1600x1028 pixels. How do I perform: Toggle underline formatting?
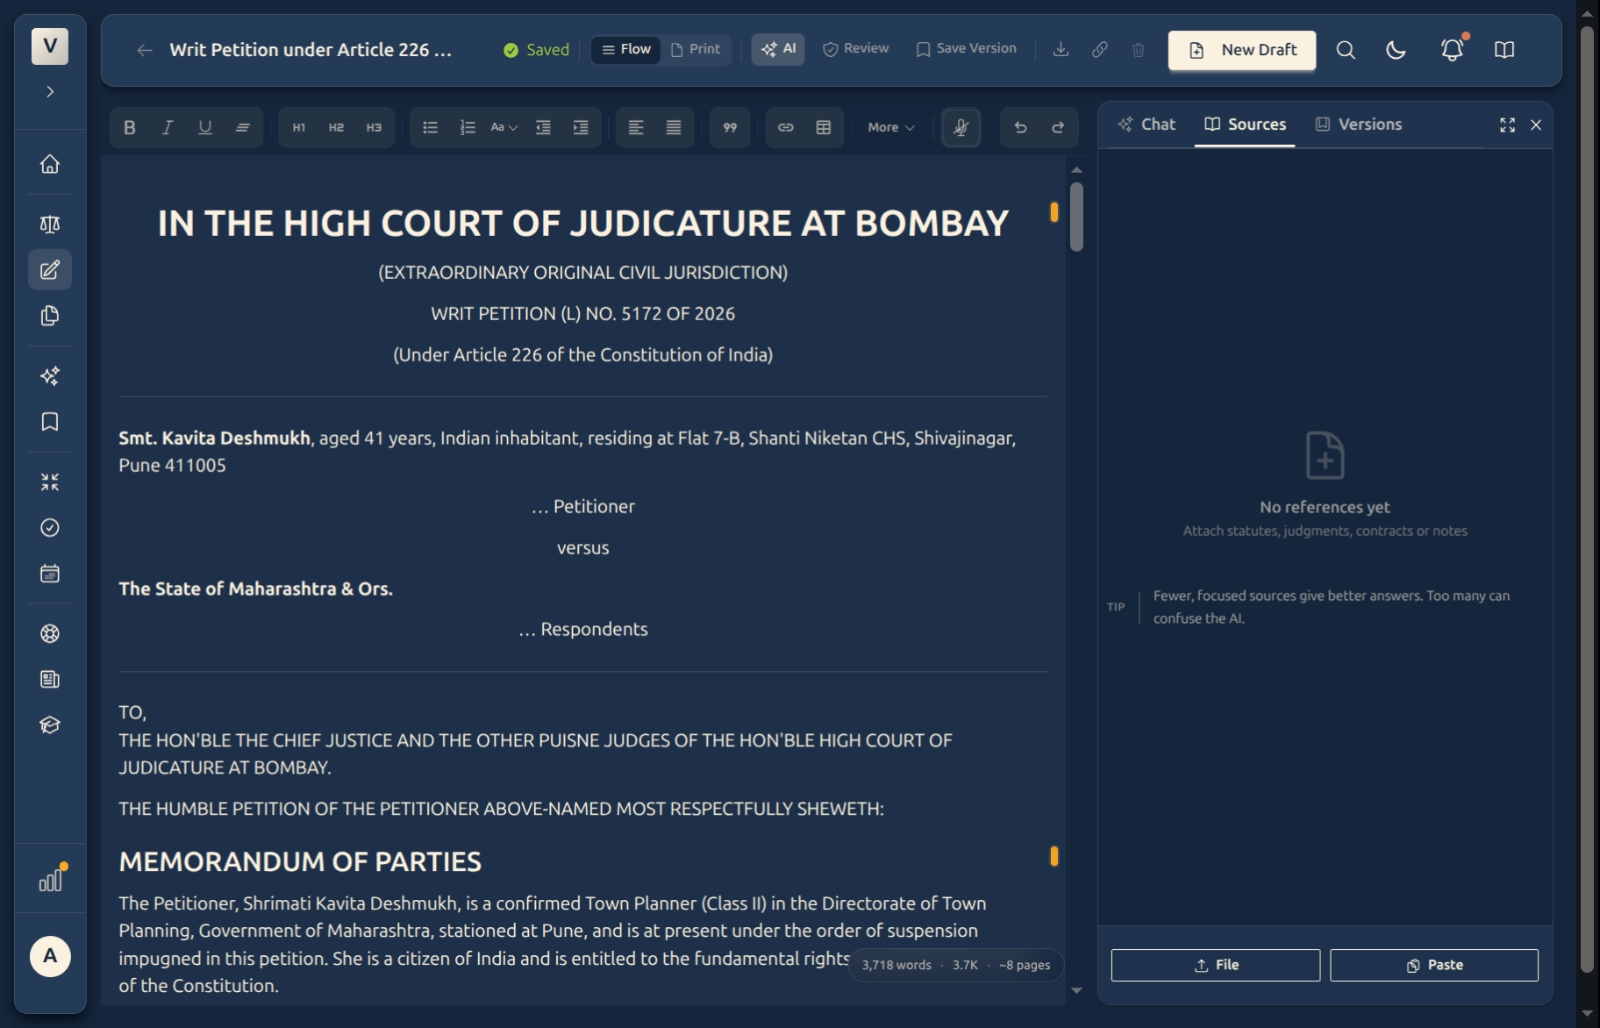[x=205, y=127]
